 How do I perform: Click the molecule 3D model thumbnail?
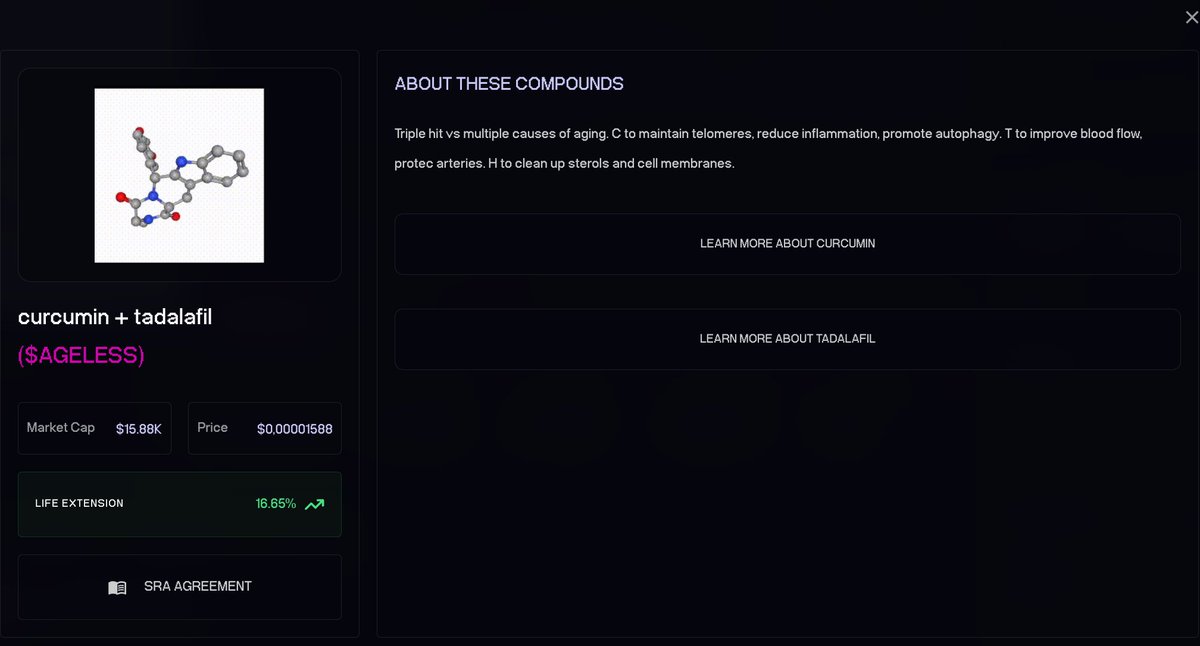(179, 175)
